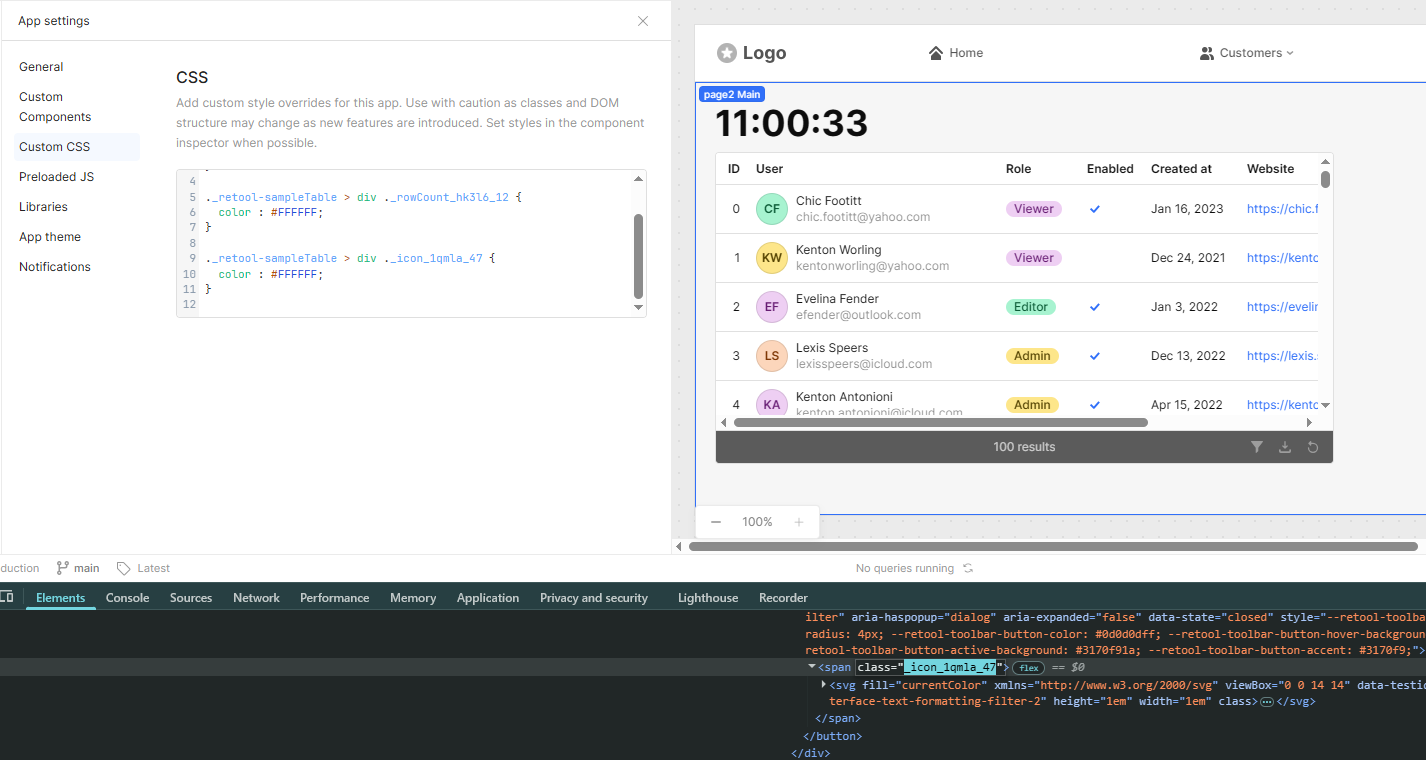Click the star Logo icon
1426x760 pixels.
click(x=727, y=53)
